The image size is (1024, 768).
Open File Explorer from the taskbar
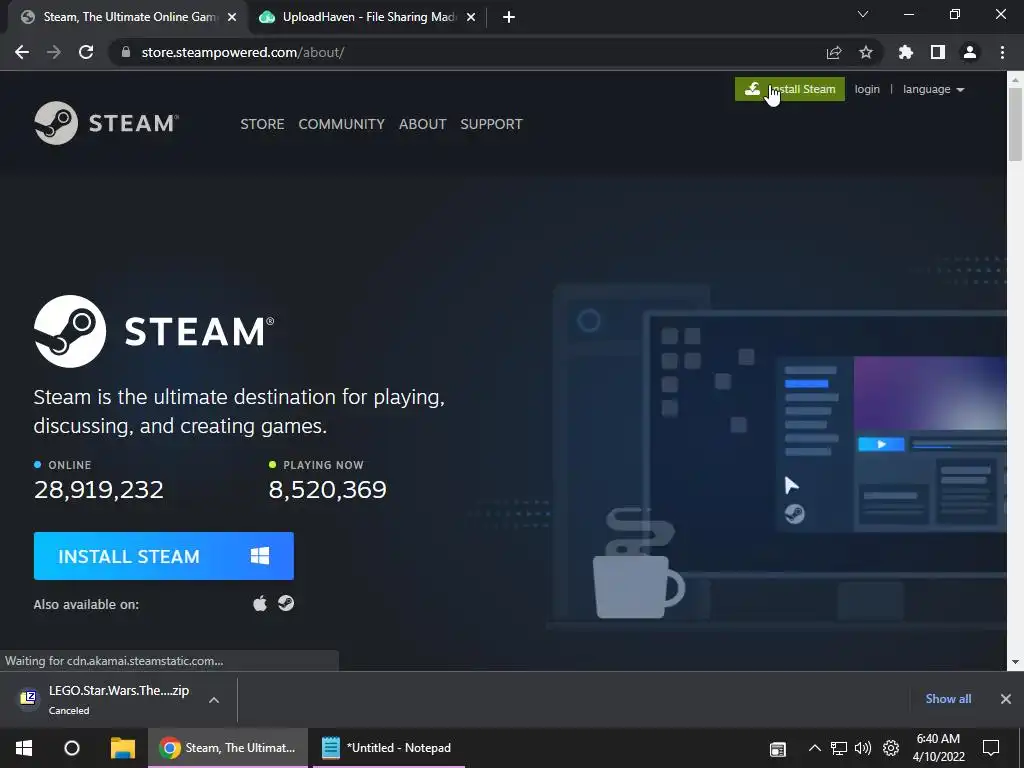pyautogui.click(x=123, y=748)
